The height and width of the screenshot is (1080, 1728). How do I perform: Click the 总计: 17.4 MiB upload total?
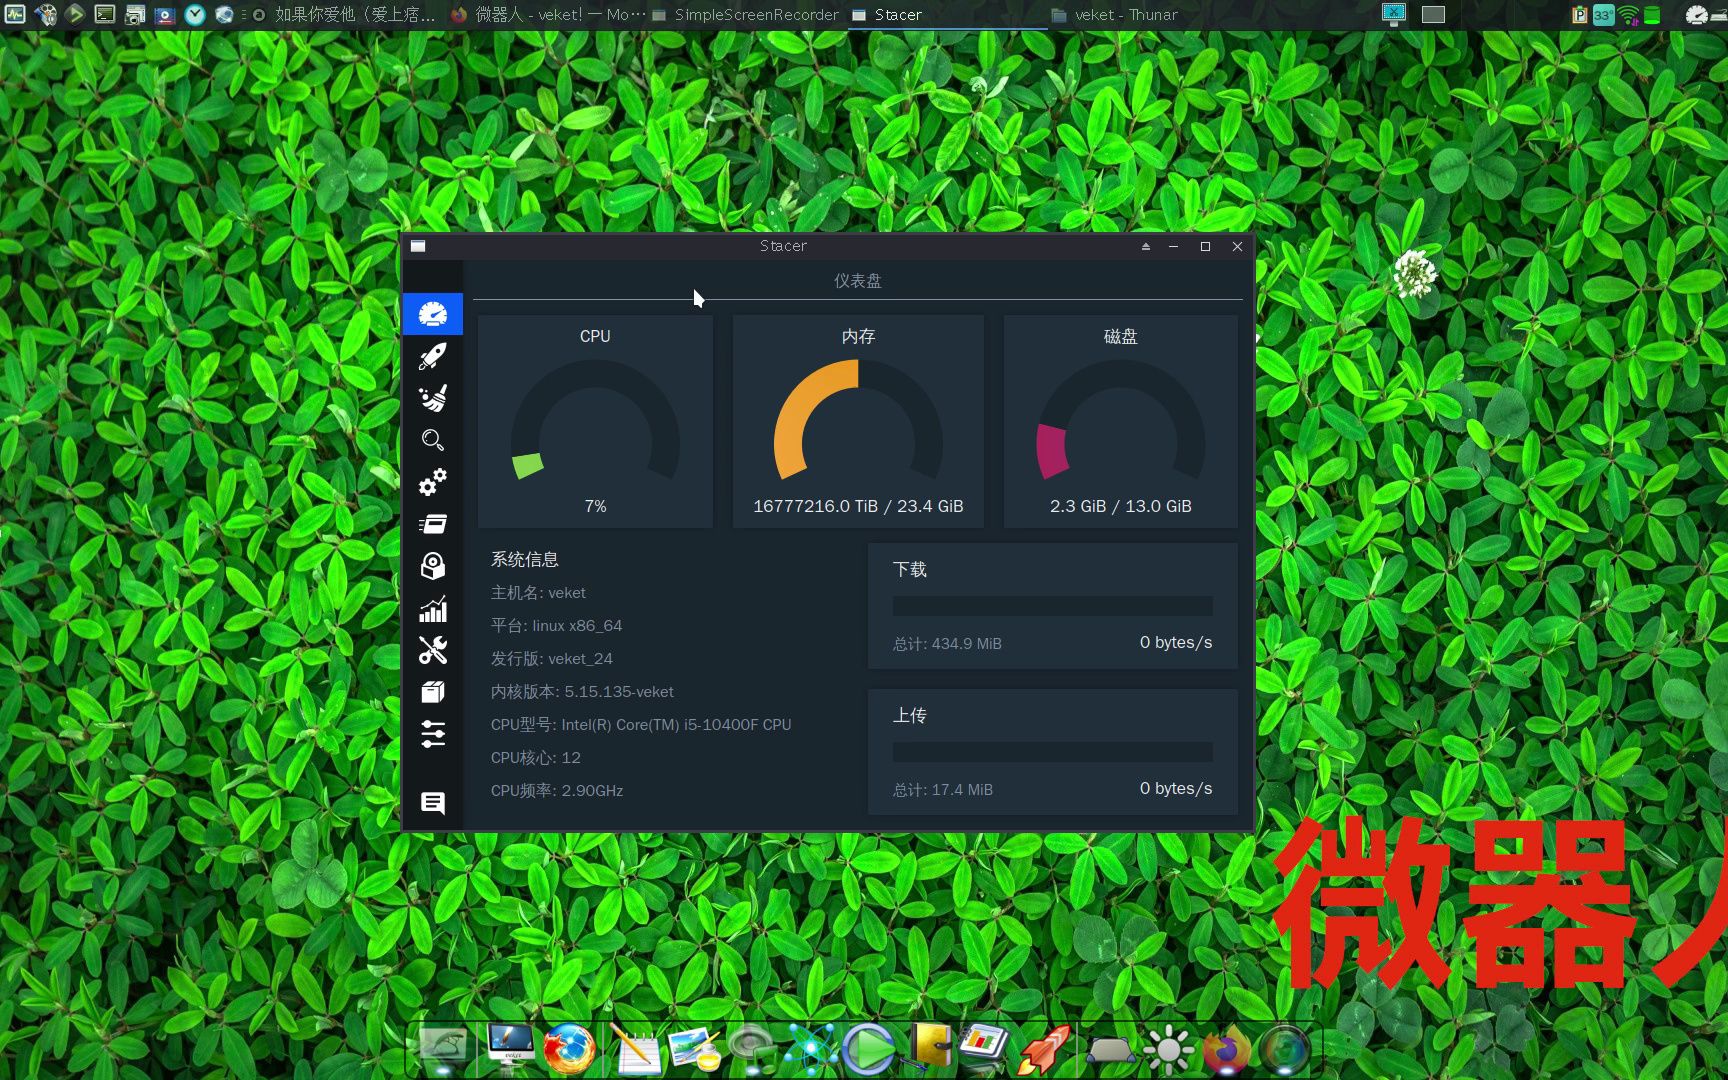click(x=943, y=790)
